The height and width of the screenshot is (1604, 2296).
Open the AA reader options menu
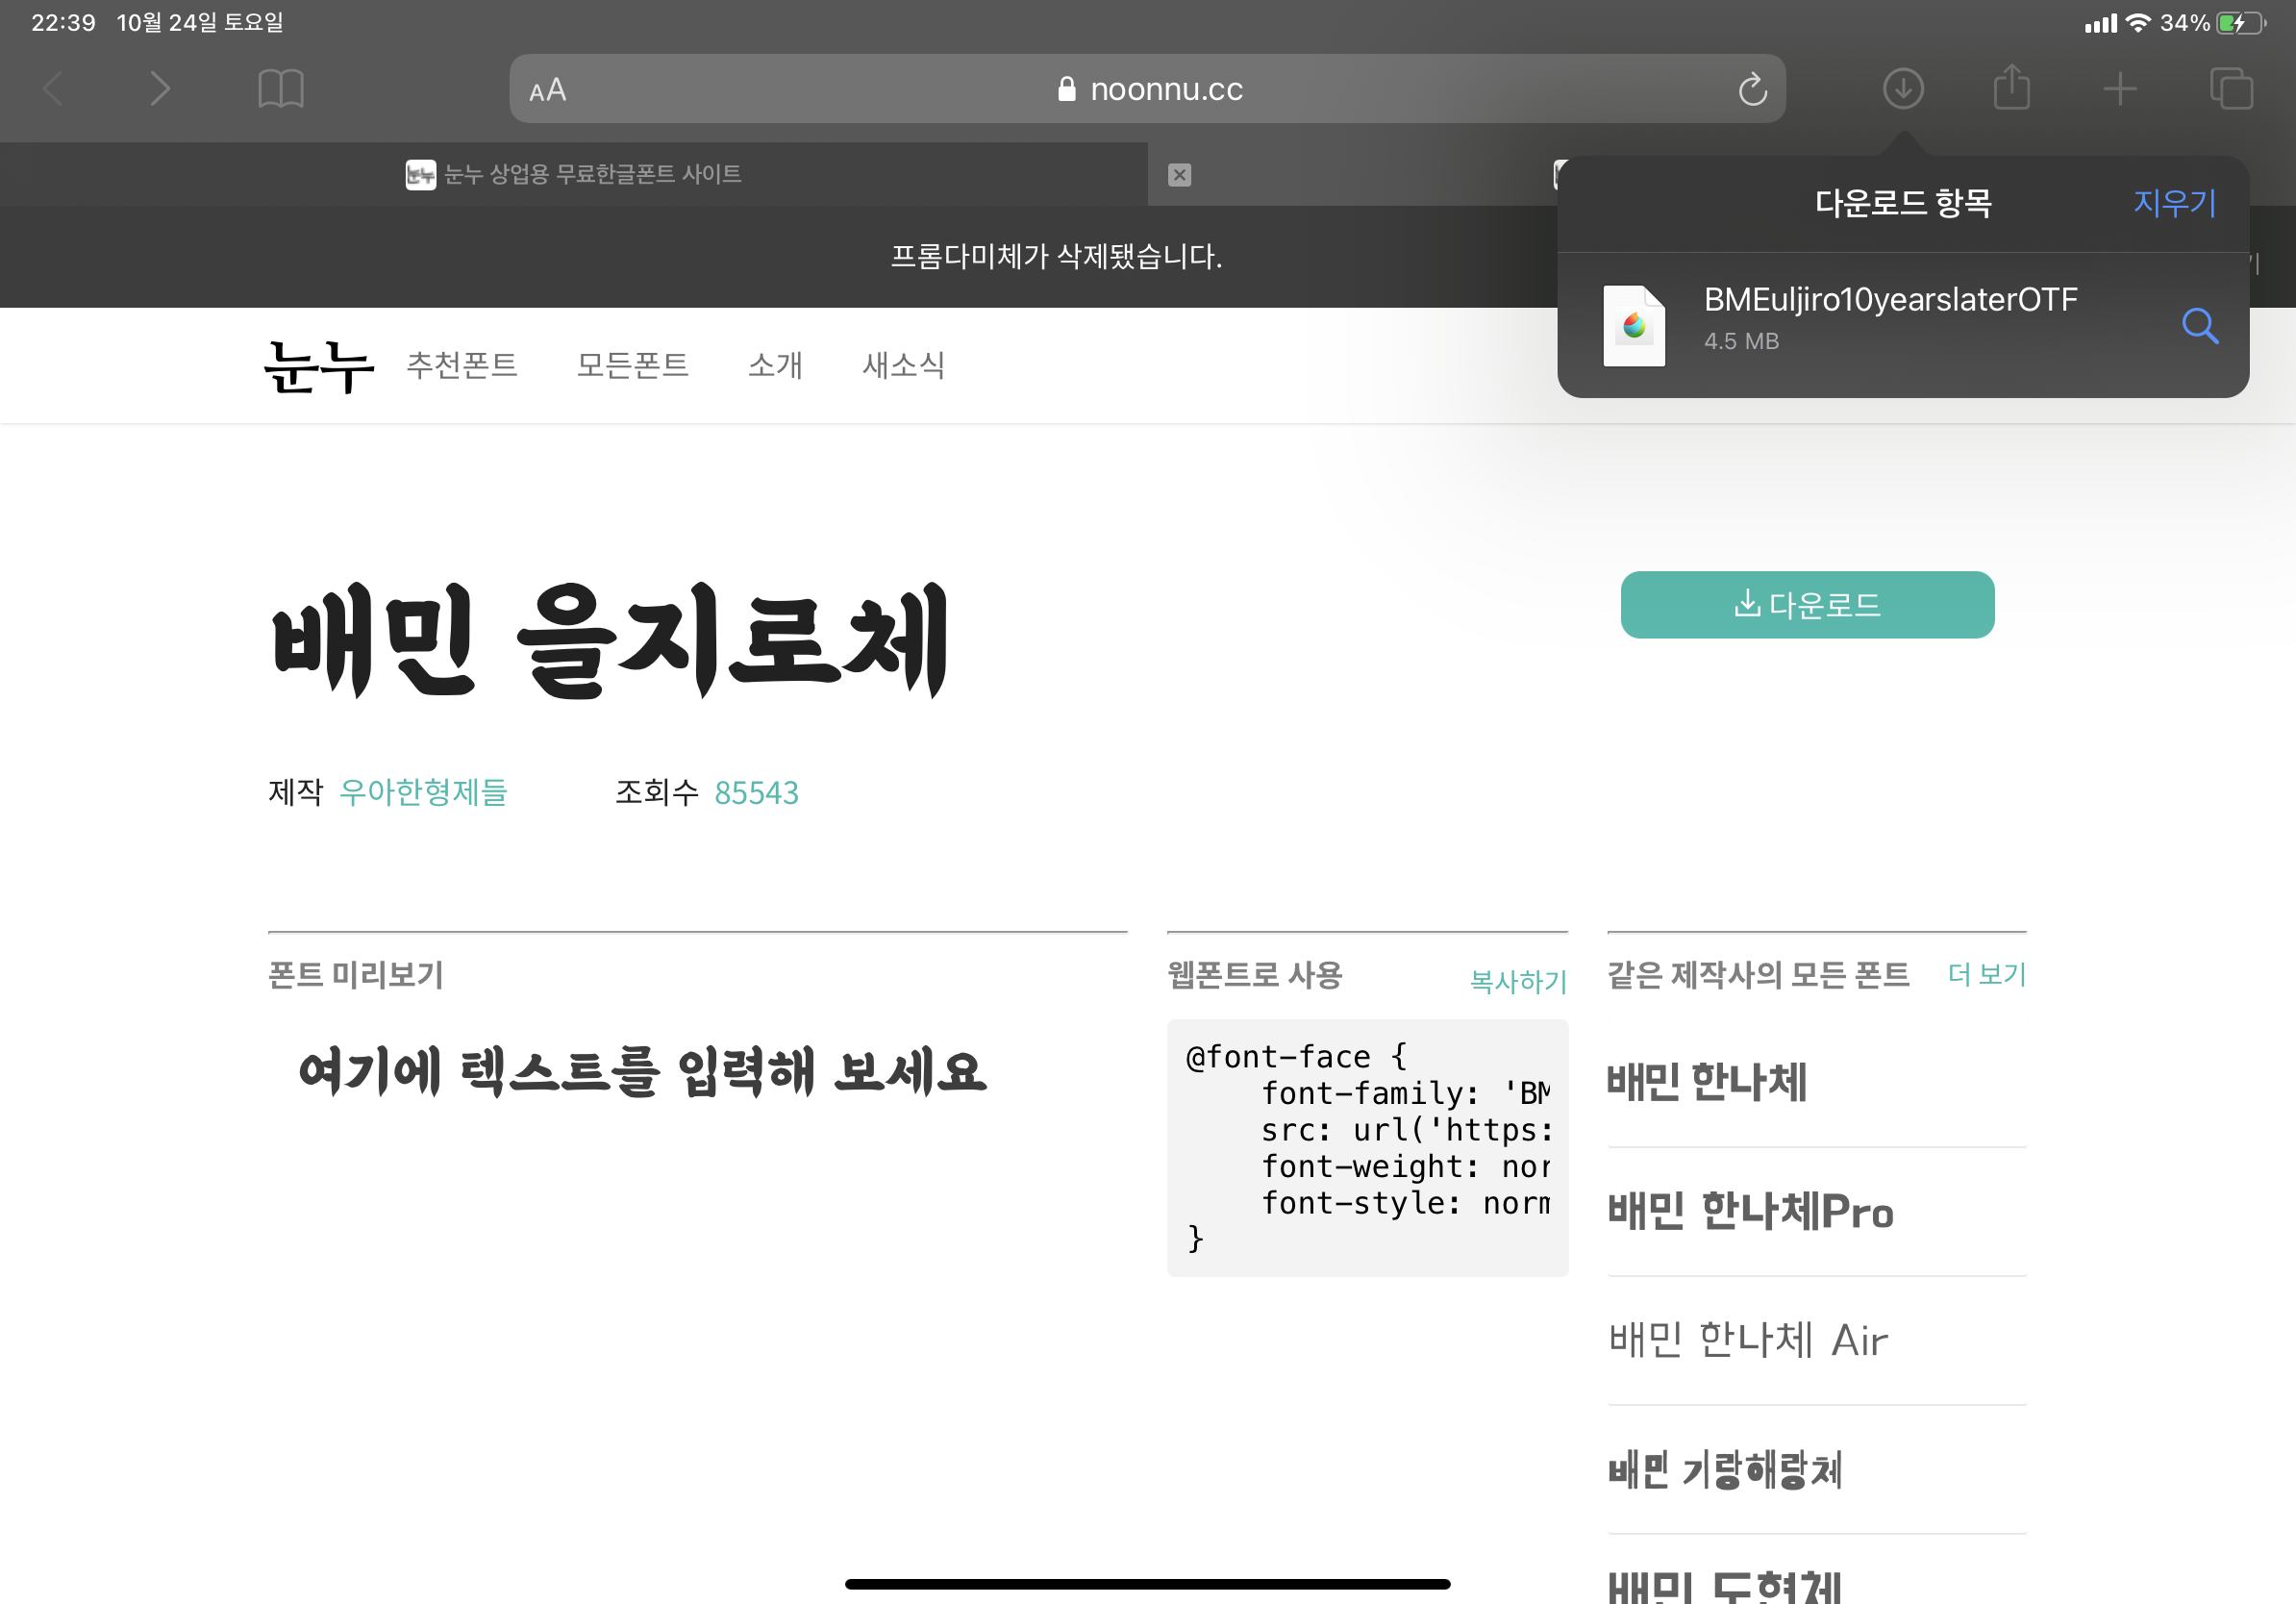click(548, 90)
